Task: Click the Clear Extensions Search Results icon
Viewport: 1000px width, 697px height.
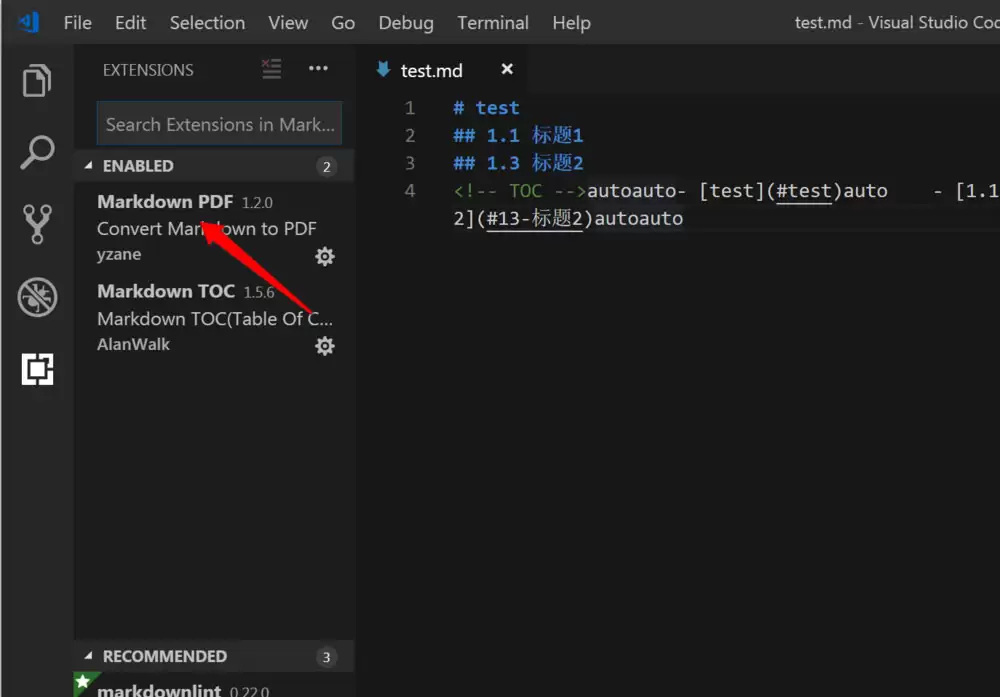Action: tap(271, 69)
